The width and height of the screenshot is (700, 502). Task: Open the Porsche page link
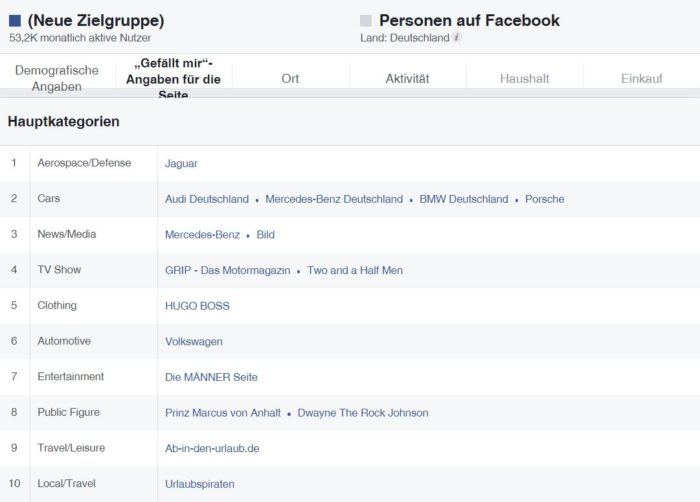click(545, 199)
